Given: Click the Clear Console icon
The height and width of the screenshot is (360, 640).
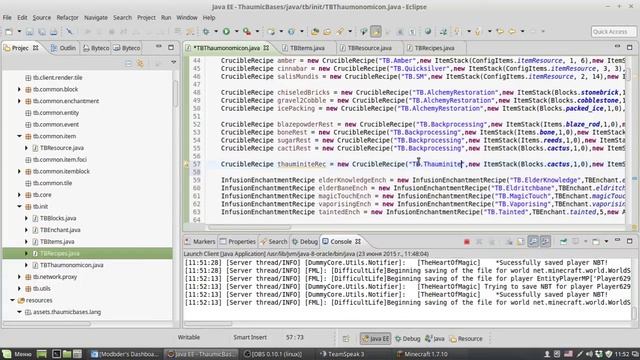Looking at the screenshot, I should (x=509, y=242).
